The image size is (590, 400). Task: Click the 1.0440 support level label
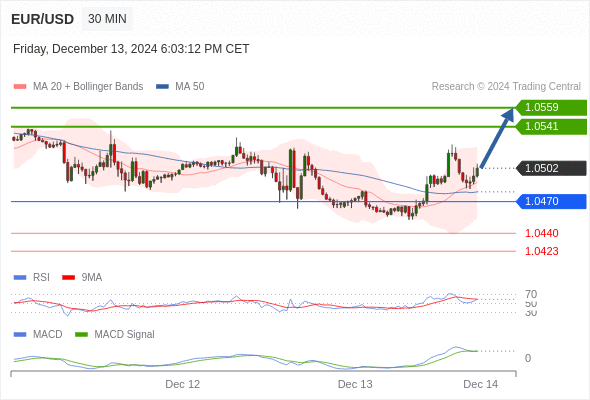pos(541,233)
